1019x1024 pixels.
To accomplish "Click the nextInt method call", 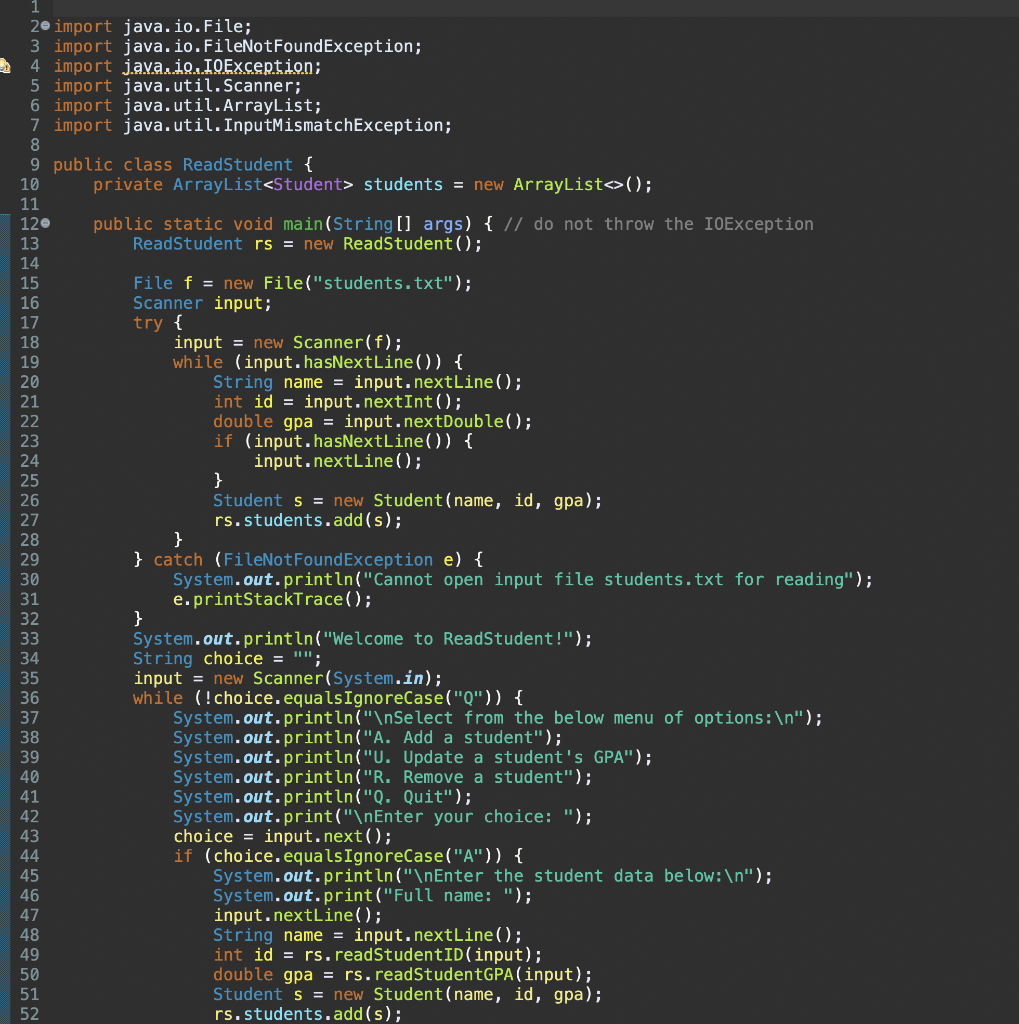I will [398, 402].
